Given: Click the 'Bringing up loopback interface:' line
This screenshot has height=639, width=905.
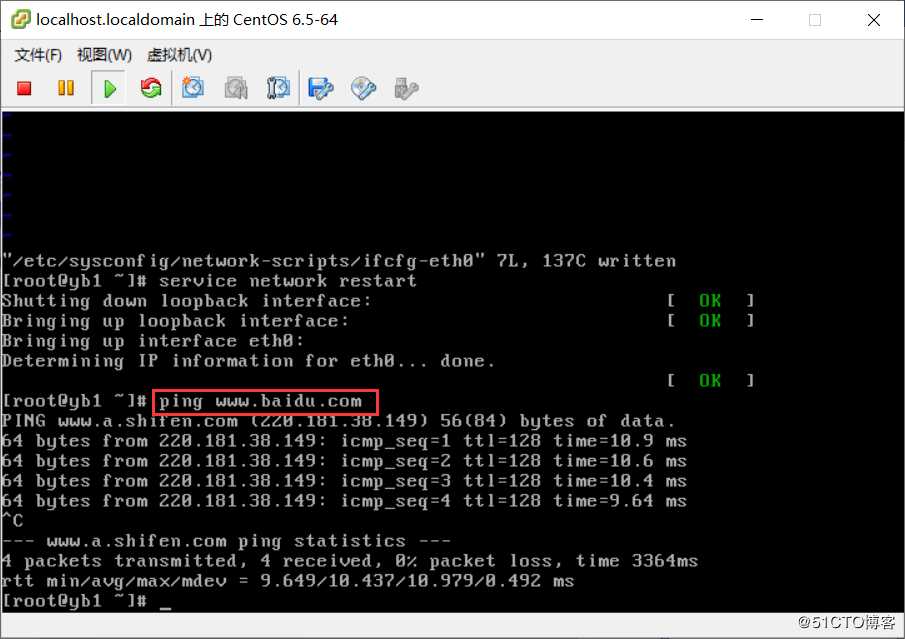Looking at the screenshot, I should pyautogui.click(x=175, y=322).
